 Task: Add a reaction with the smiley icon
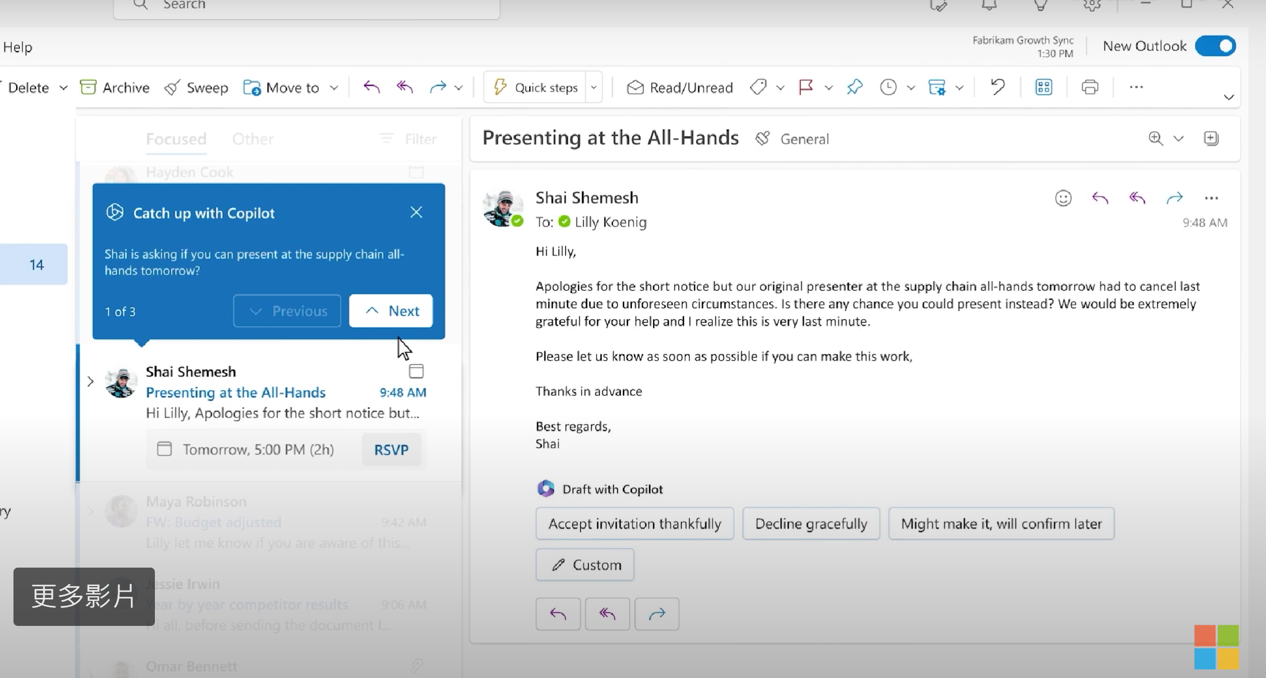click(1063, 198)
